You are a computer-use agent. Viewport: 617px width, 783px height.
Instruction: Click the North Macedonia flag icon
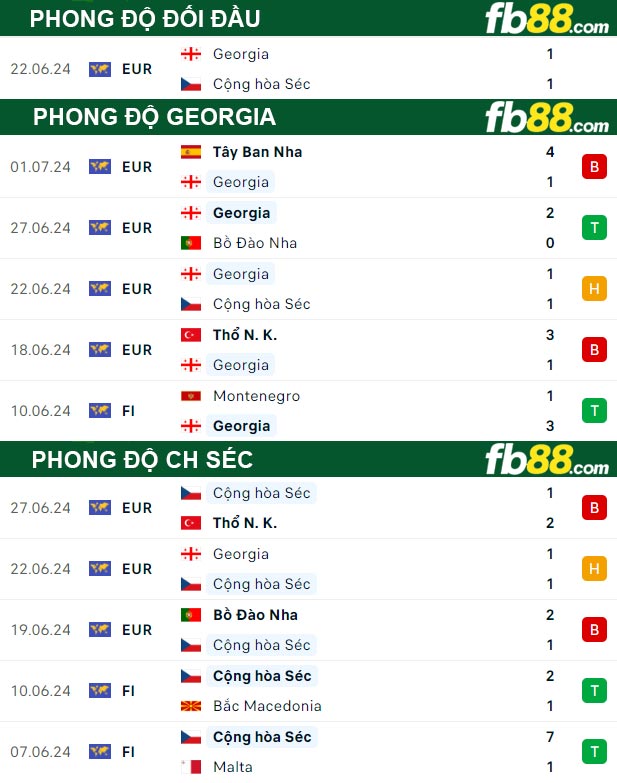point(191,706)
